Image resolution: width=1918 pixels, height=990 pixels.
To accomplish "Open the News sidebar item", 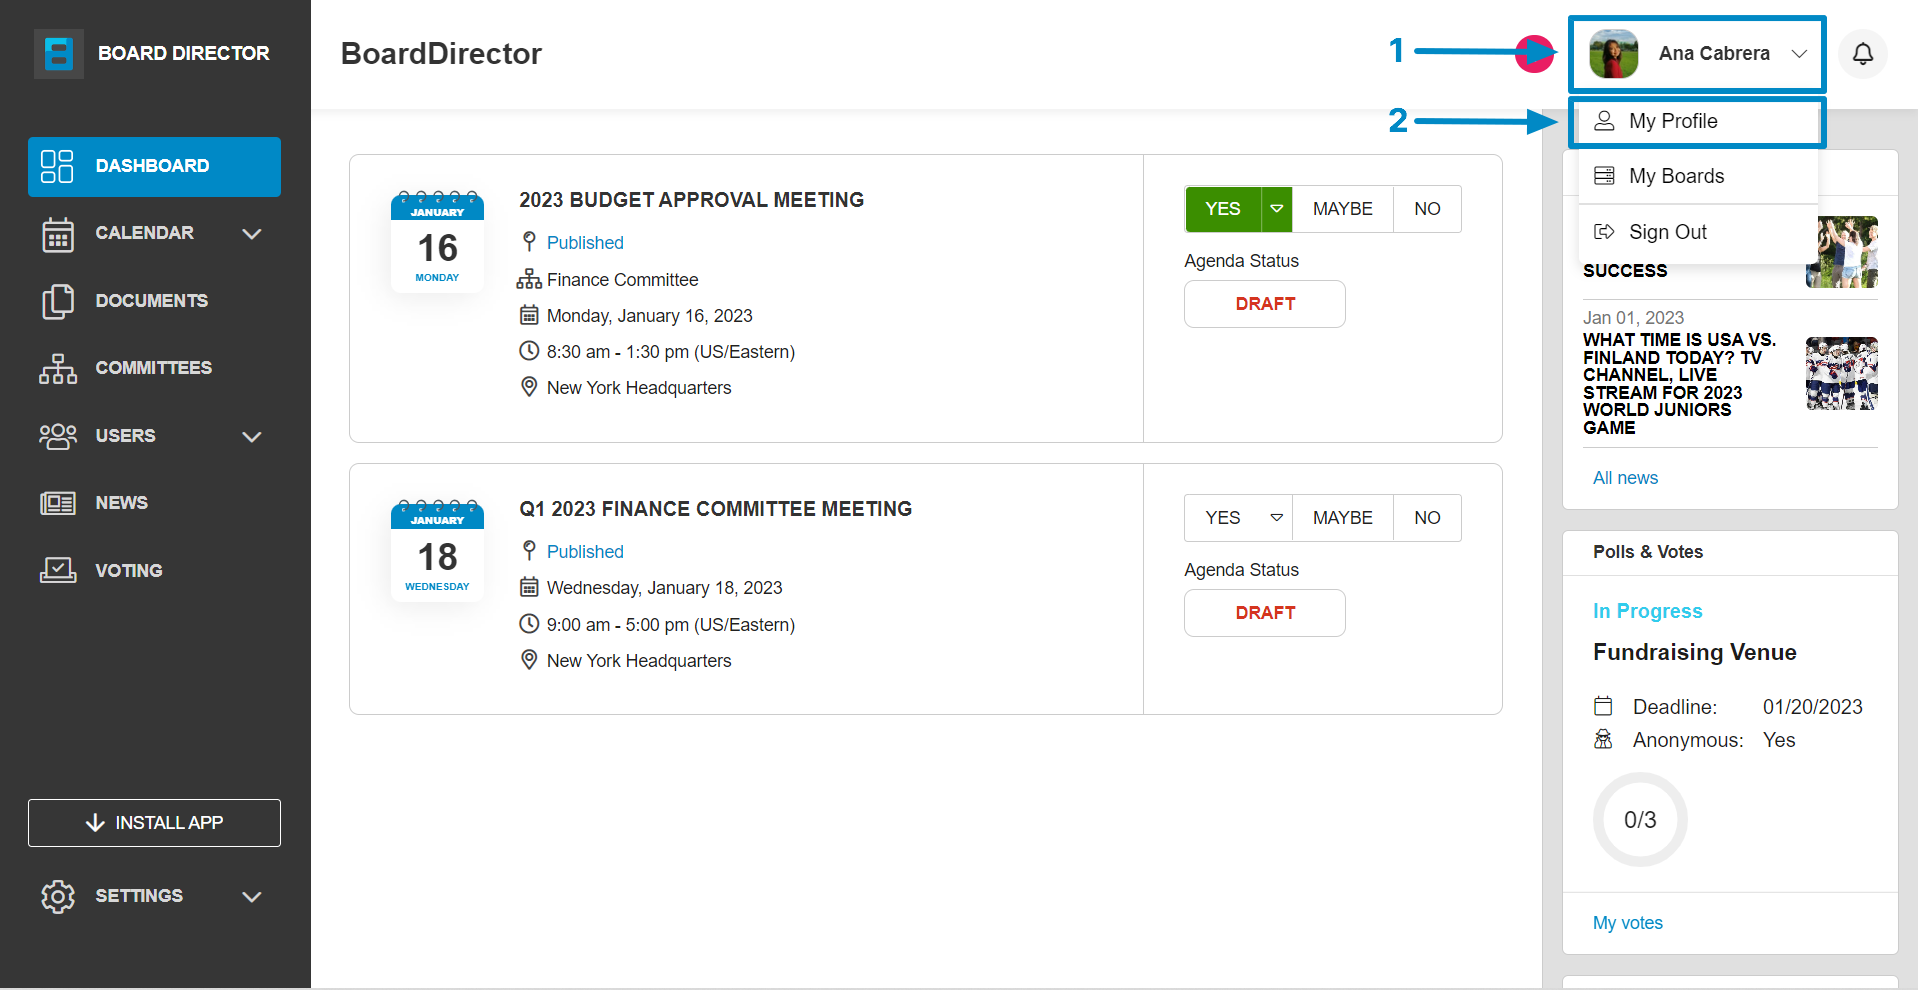I will [x=154, y=503].
